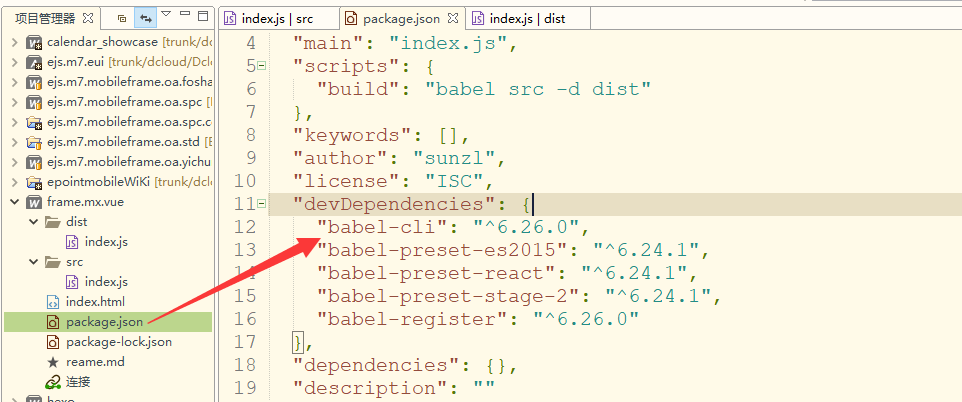Collapse devDependencies block on line 11
The height and width of the screenshot is (402, 962).
pos(262,203)
